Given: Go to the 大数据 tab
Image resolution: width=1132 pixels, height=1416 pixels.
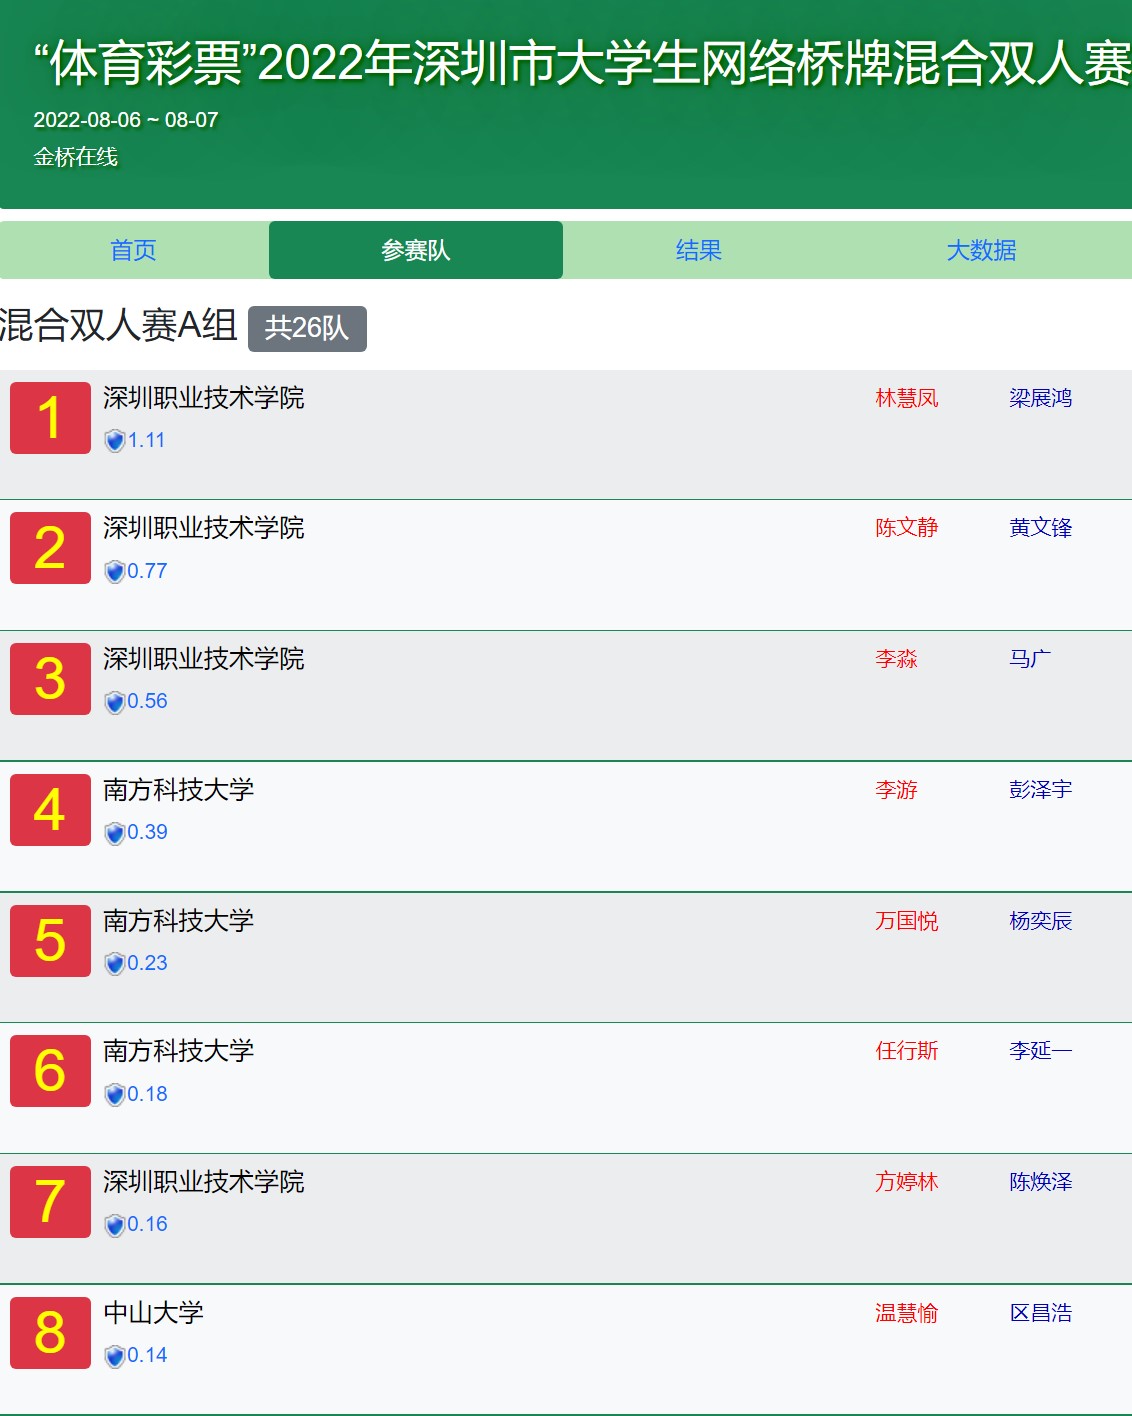Looking at the screenshot, I should point(981,250).
